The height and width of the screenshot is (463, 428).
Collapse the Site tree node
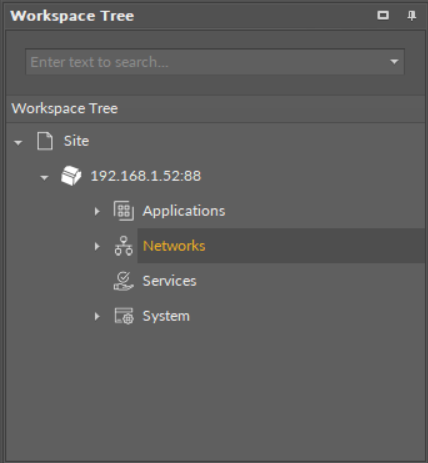18,143
